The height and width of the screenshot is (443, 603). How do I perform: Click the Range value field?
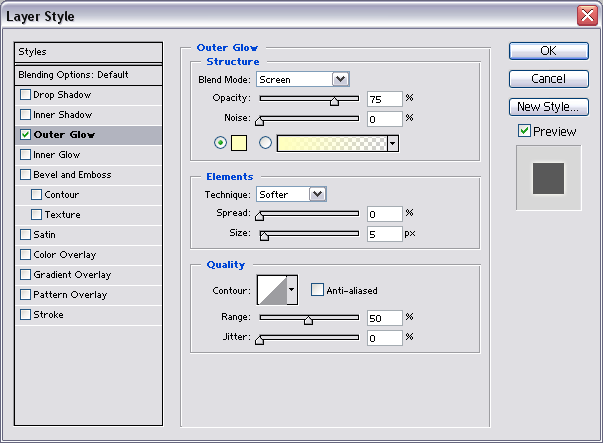(x=385, y=318)
